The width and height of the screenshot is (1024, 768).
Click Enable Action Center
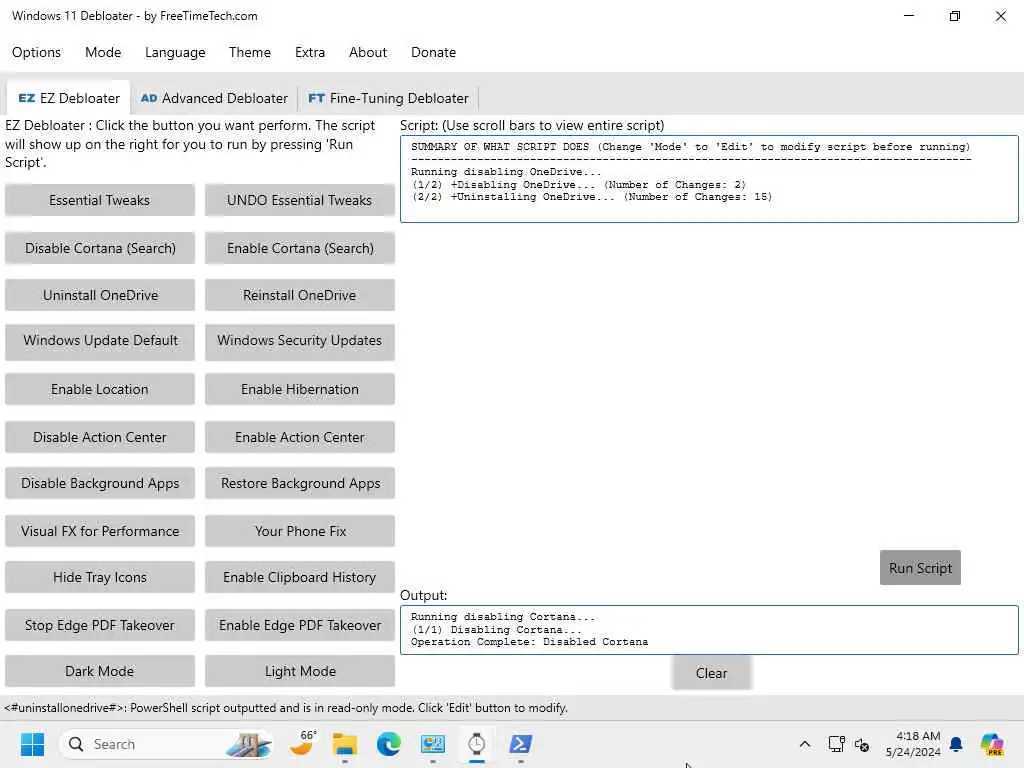pos(299,437)
